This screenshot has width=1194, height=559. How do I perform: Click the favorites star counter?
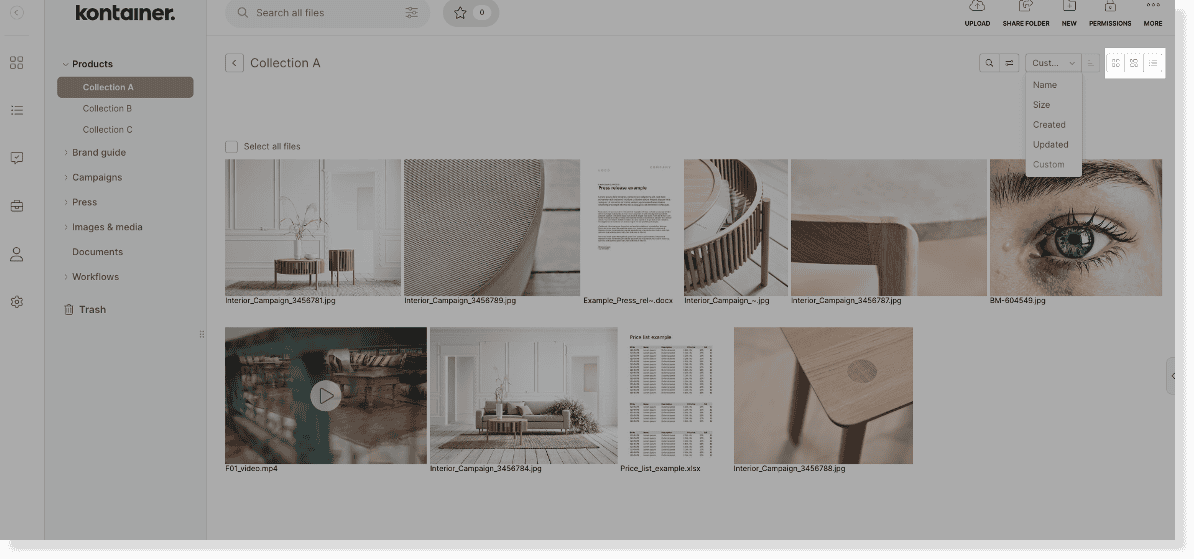(471, 13)
